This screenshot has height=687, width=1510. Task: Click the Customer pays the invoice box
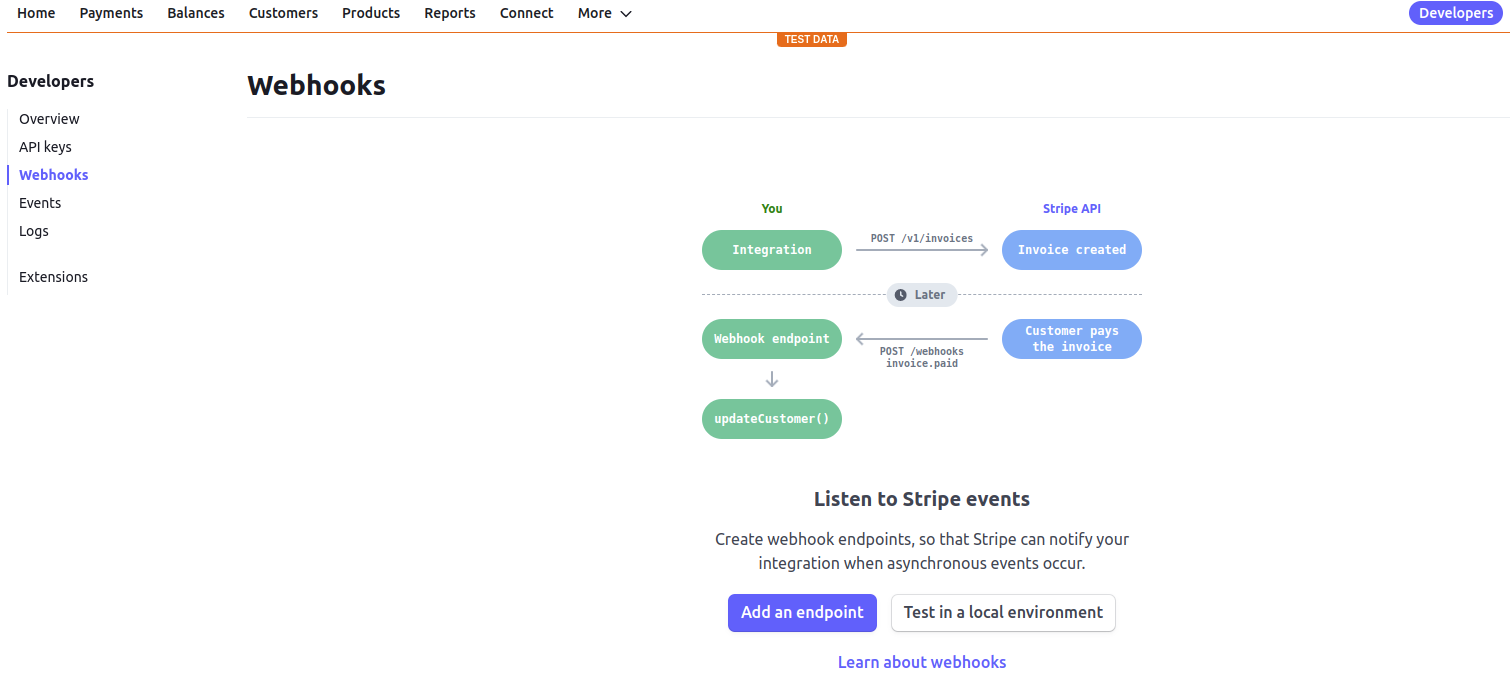tap(1071, 338)
